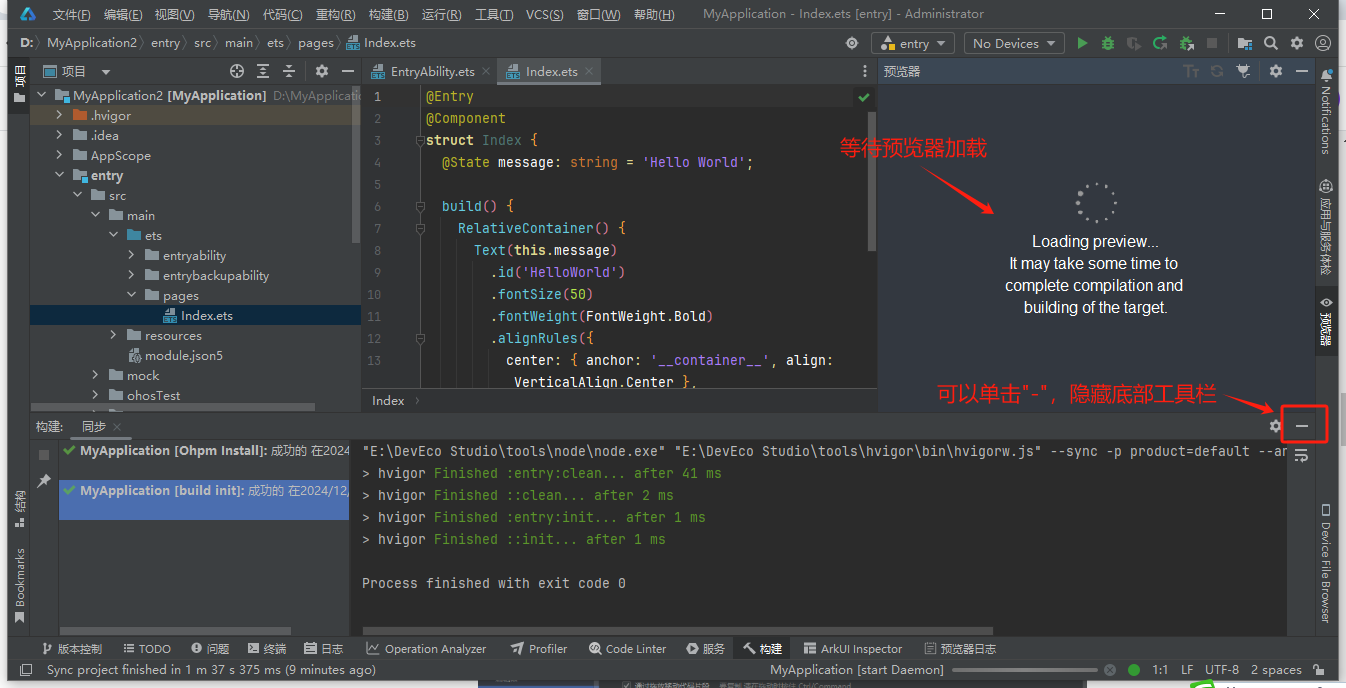Hide the project panel with minus icon

347,71
